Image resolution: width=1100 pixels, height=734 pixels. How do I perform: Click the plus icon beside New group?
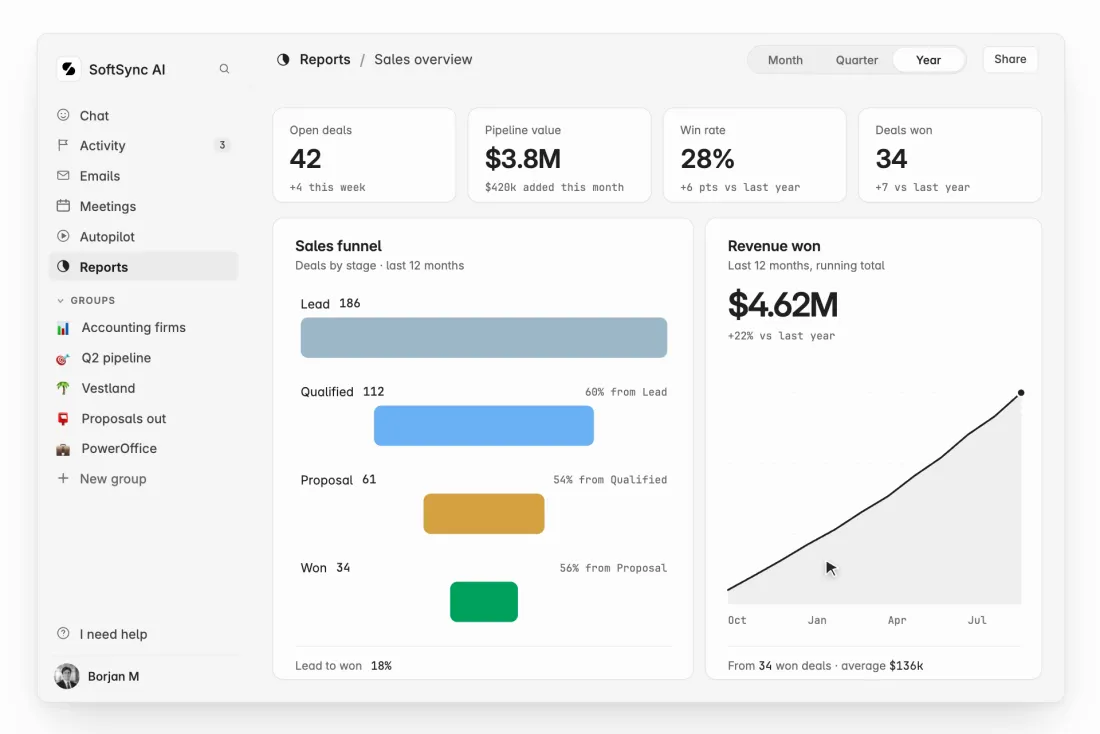click(x=63, y=478)
